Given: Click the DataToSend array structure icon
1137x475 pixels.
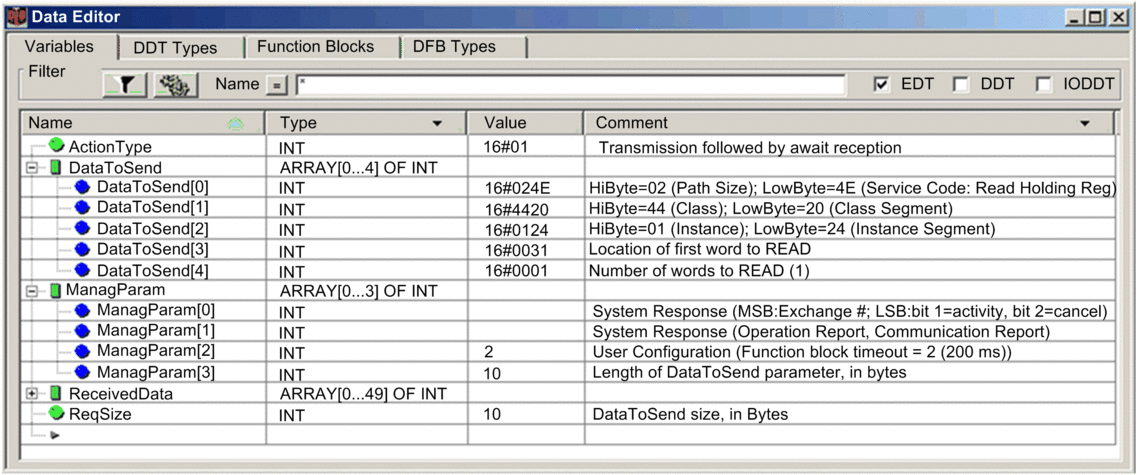Looking at the screenshot, I should [x=56, y=168].
